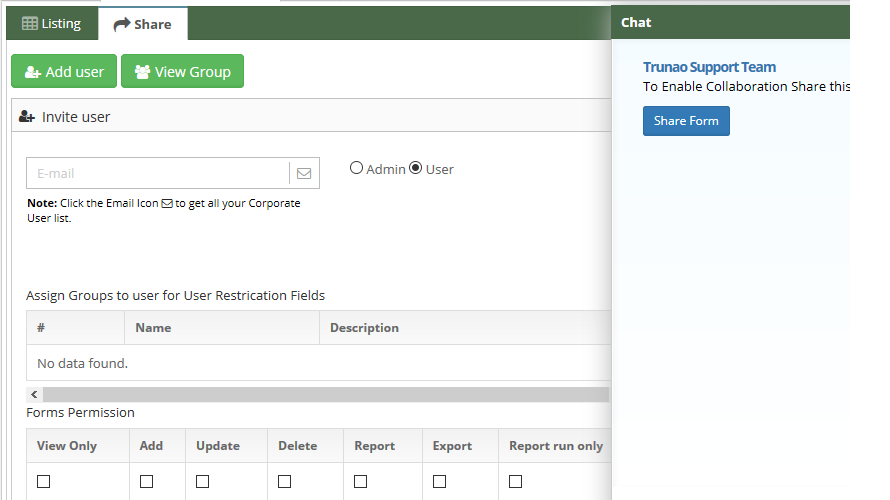Tick the Update permission checkbox
Viewport: 890px width, 500px height.
coord(203,481)
